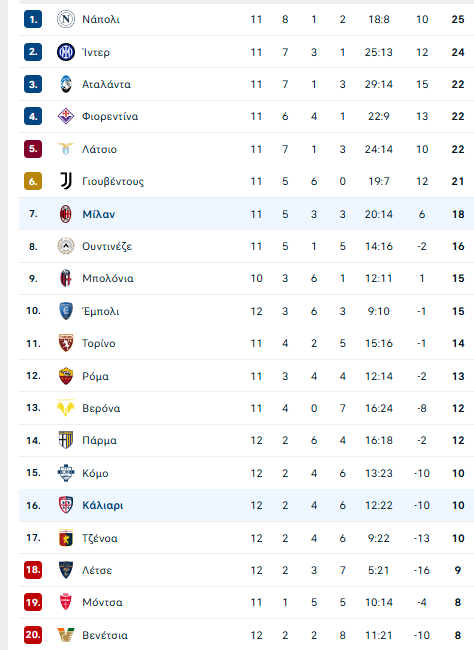Click the Juventus logo icon

(66, 181)
